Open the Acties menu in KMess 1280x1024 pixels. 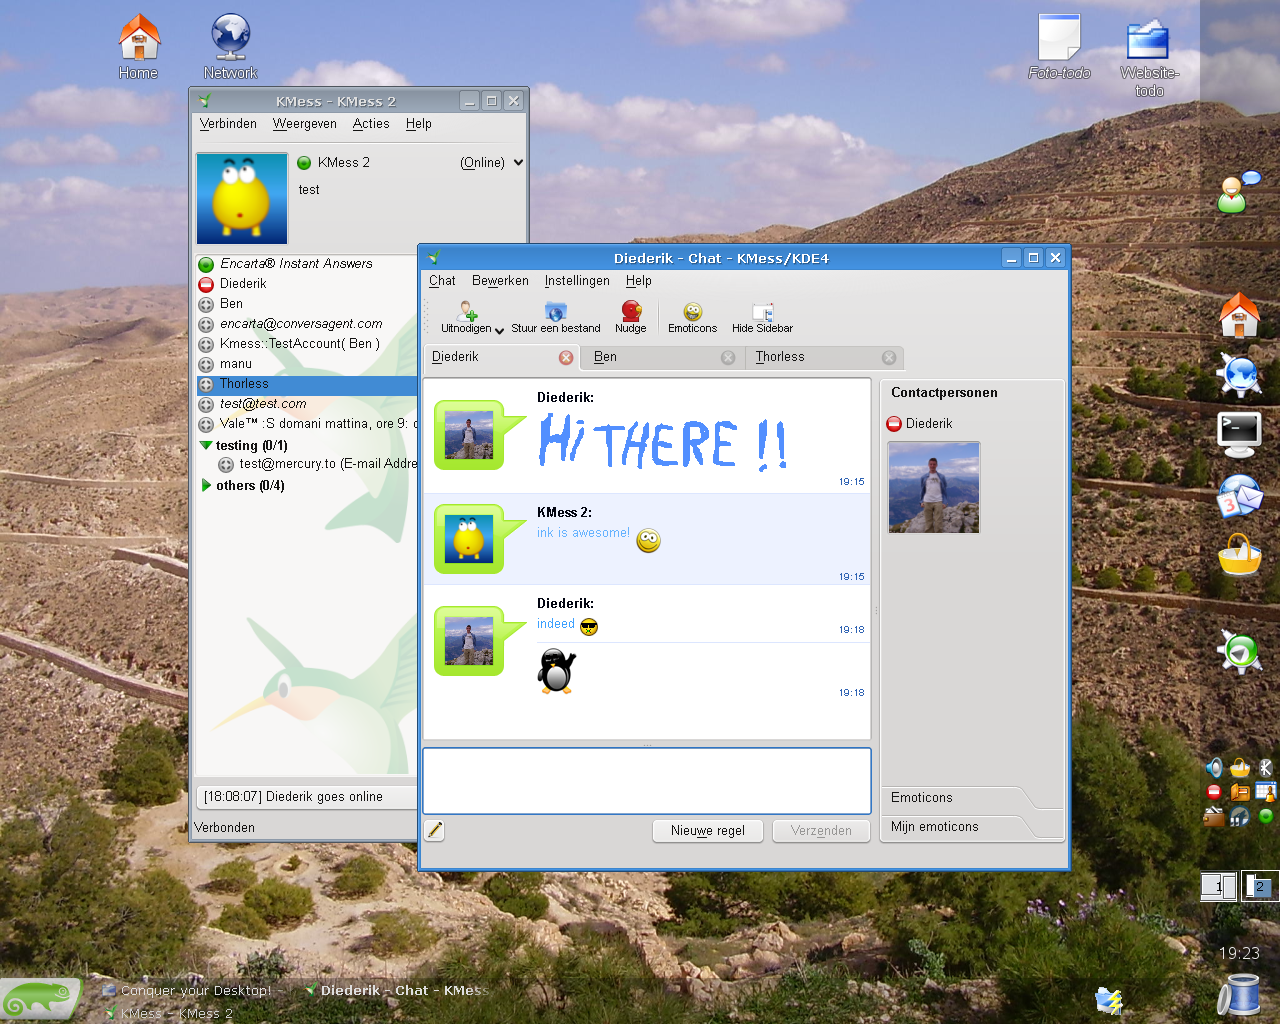(x=371, y=124)
